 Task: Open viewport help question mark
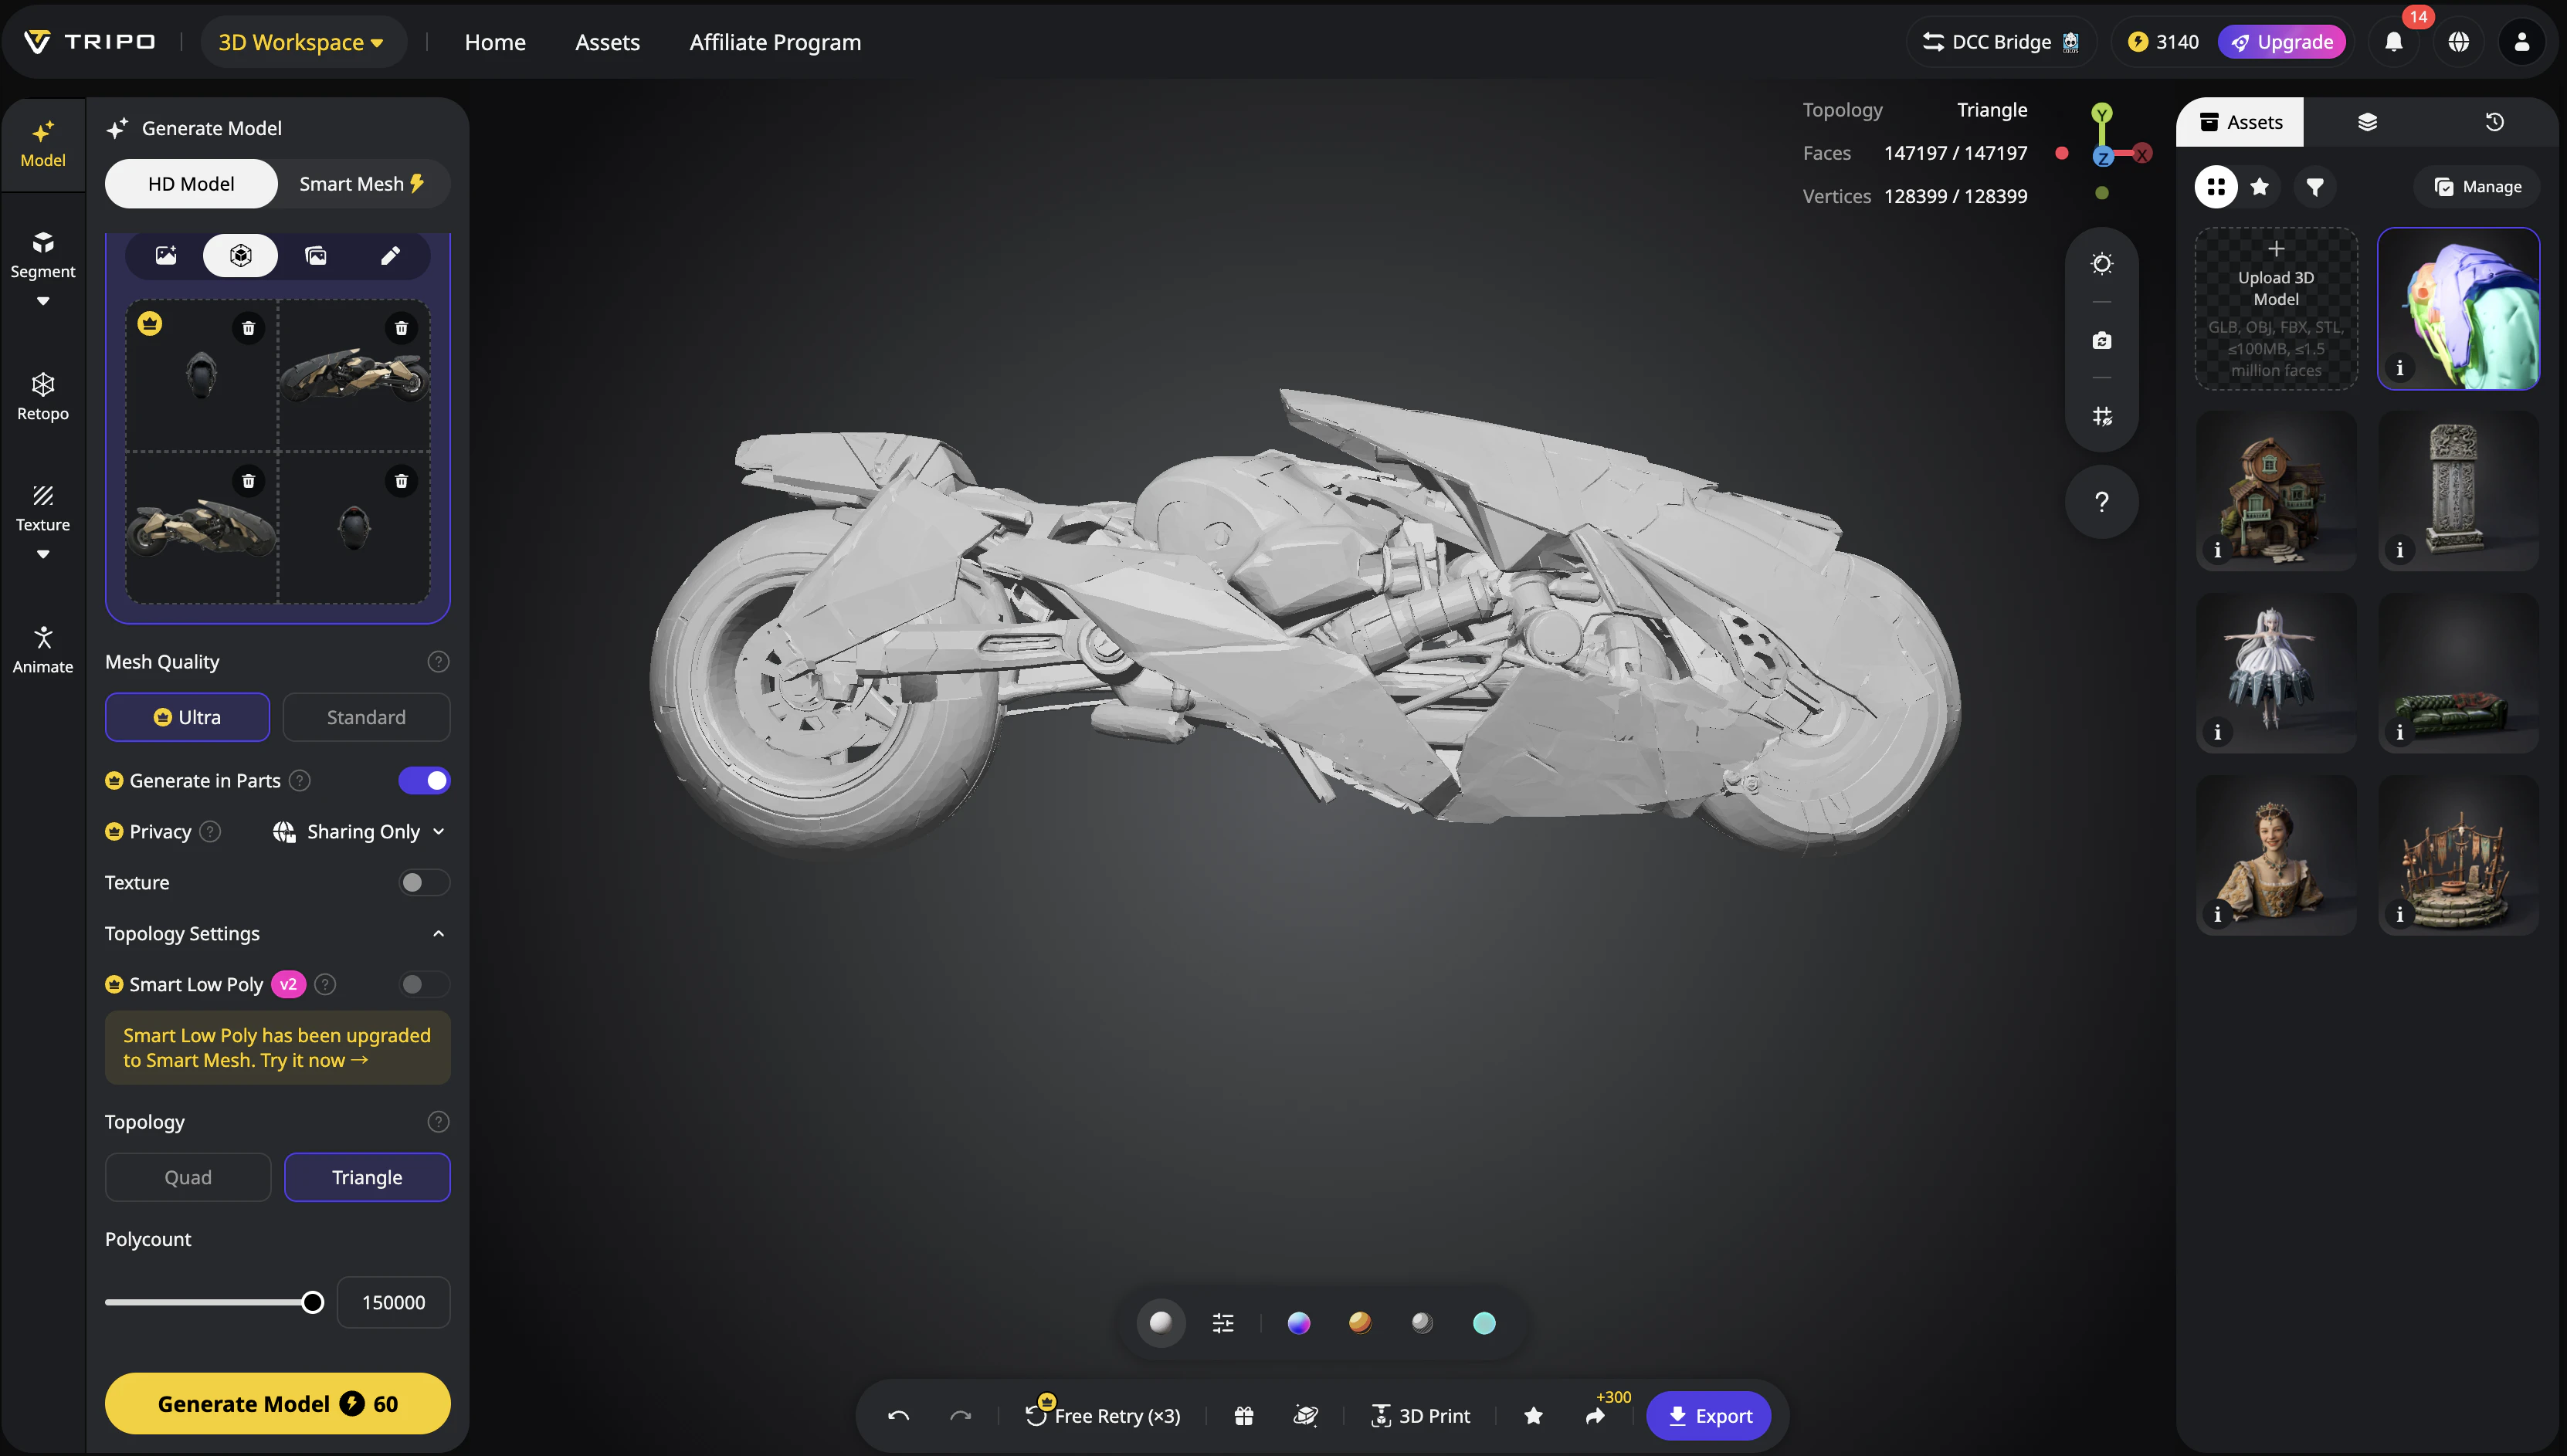tap(2102, 502)
